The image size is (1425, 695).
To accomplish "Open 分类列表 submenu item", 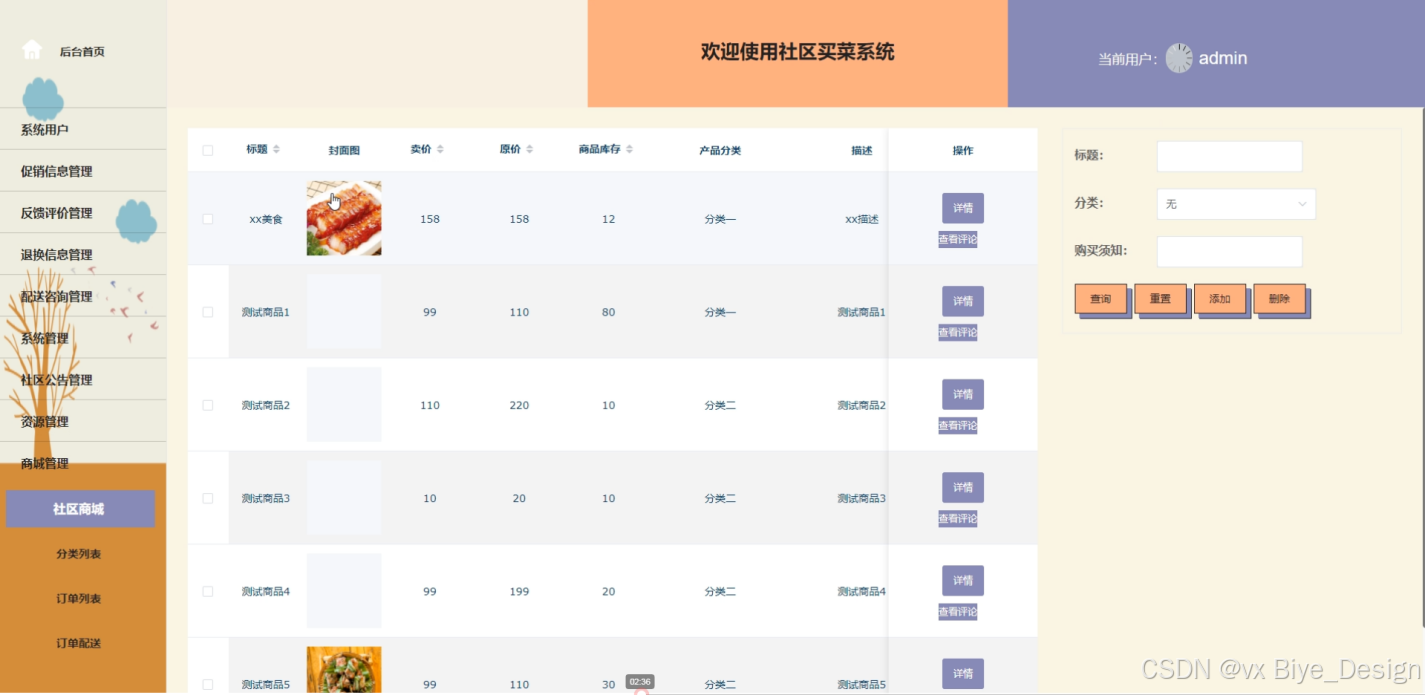I will pos(80,554).
